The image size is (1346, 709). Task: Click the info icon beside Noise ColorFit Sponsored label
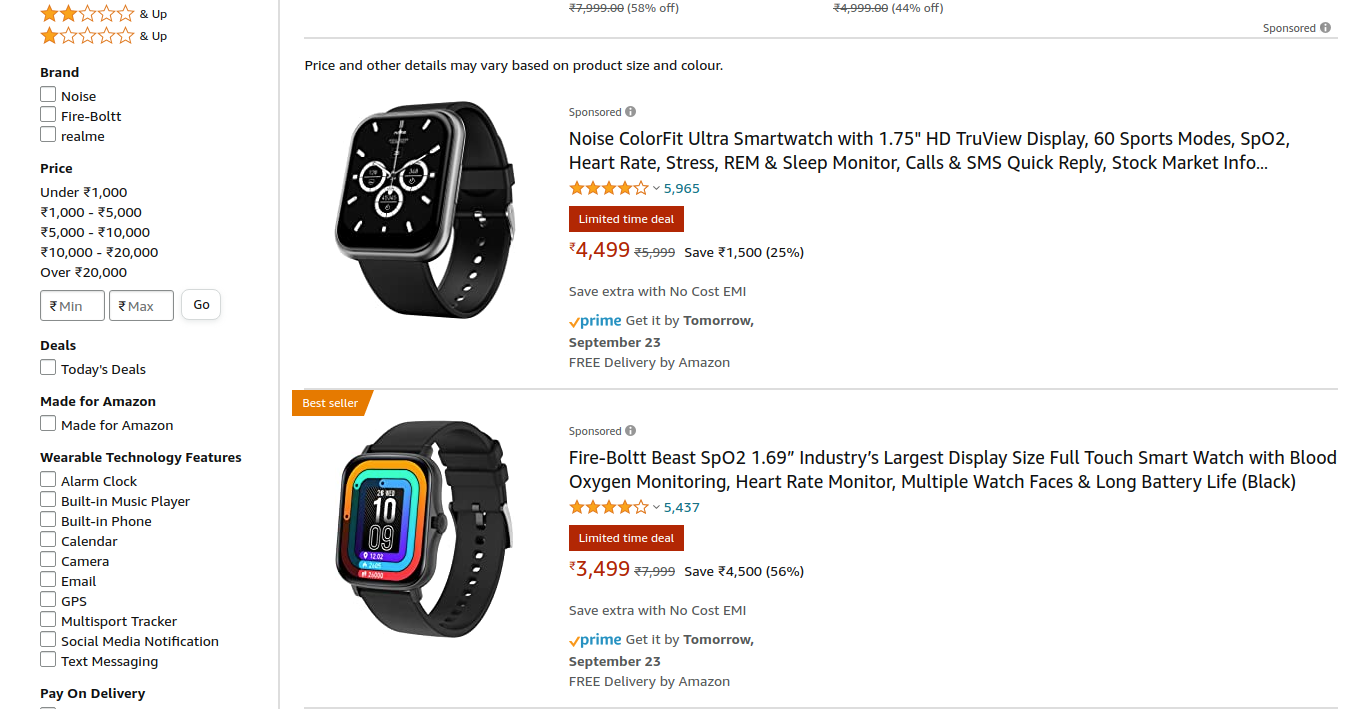click(631, 112)
